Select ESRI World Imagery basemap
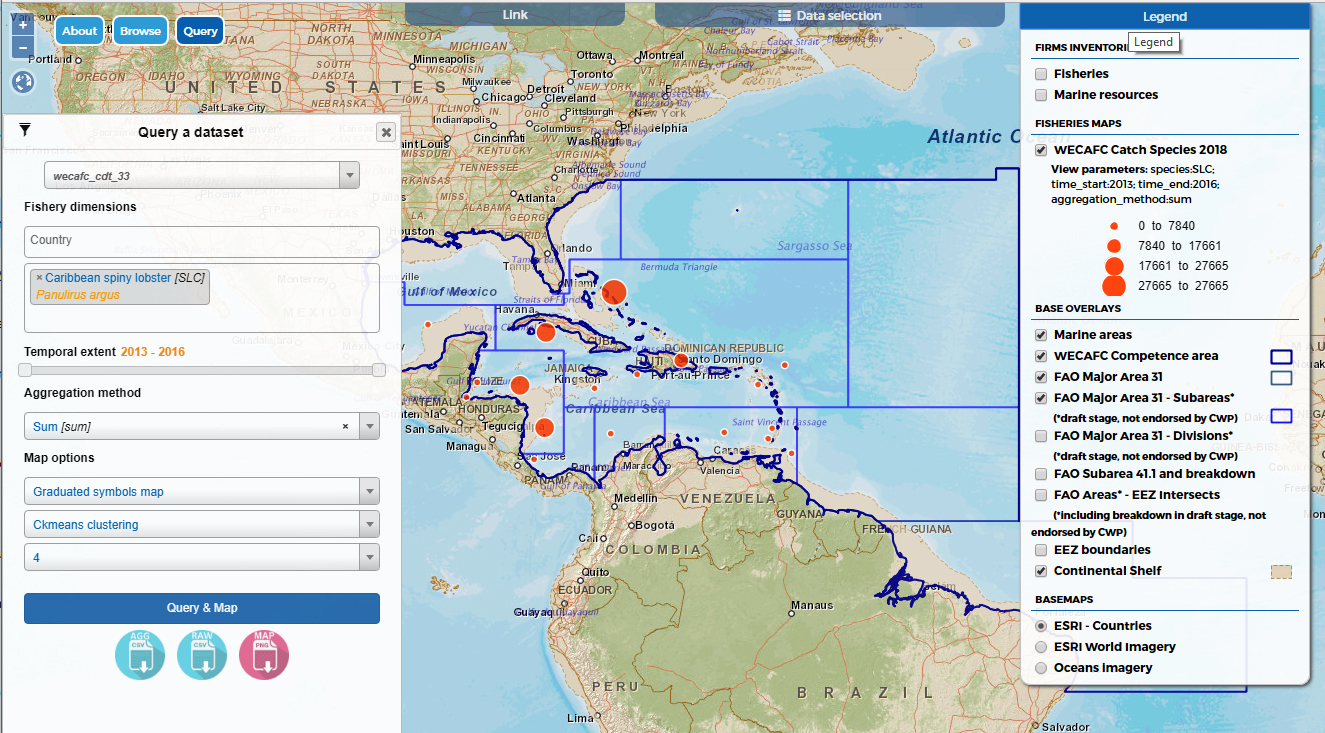 tap(1041, 647)
